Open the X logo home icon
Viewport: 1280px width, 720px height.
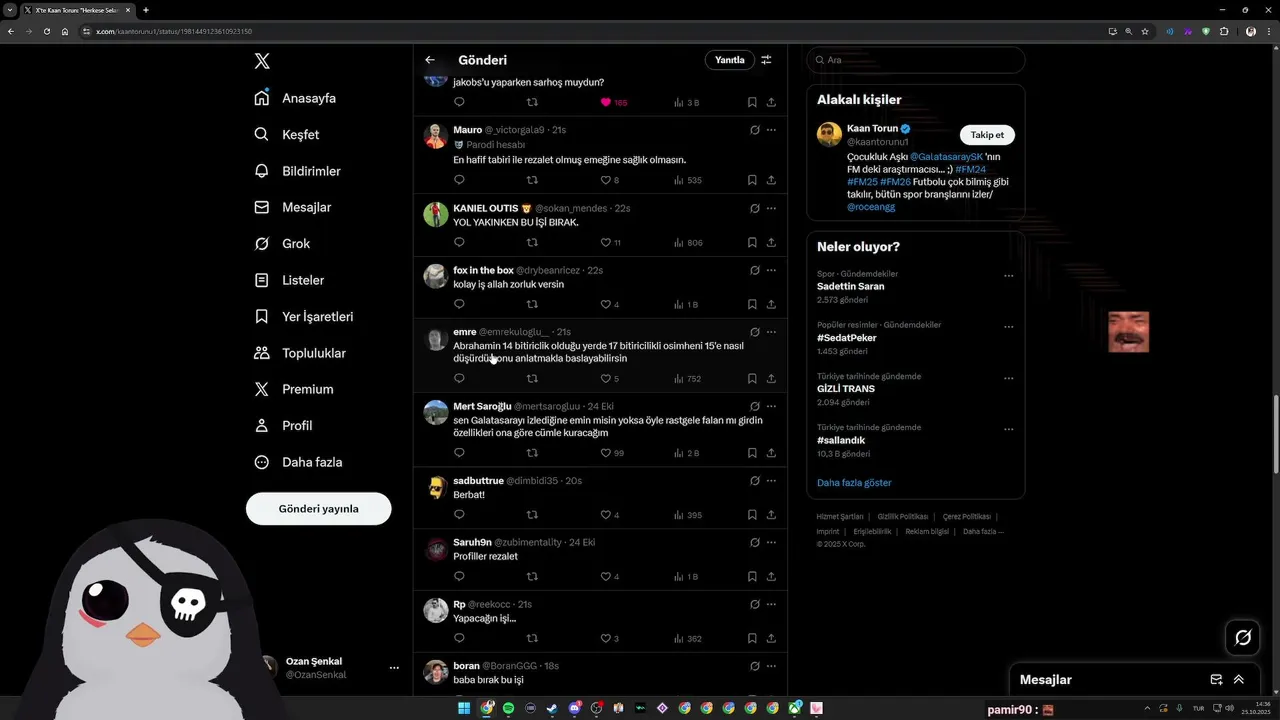(x=262, y=61)
